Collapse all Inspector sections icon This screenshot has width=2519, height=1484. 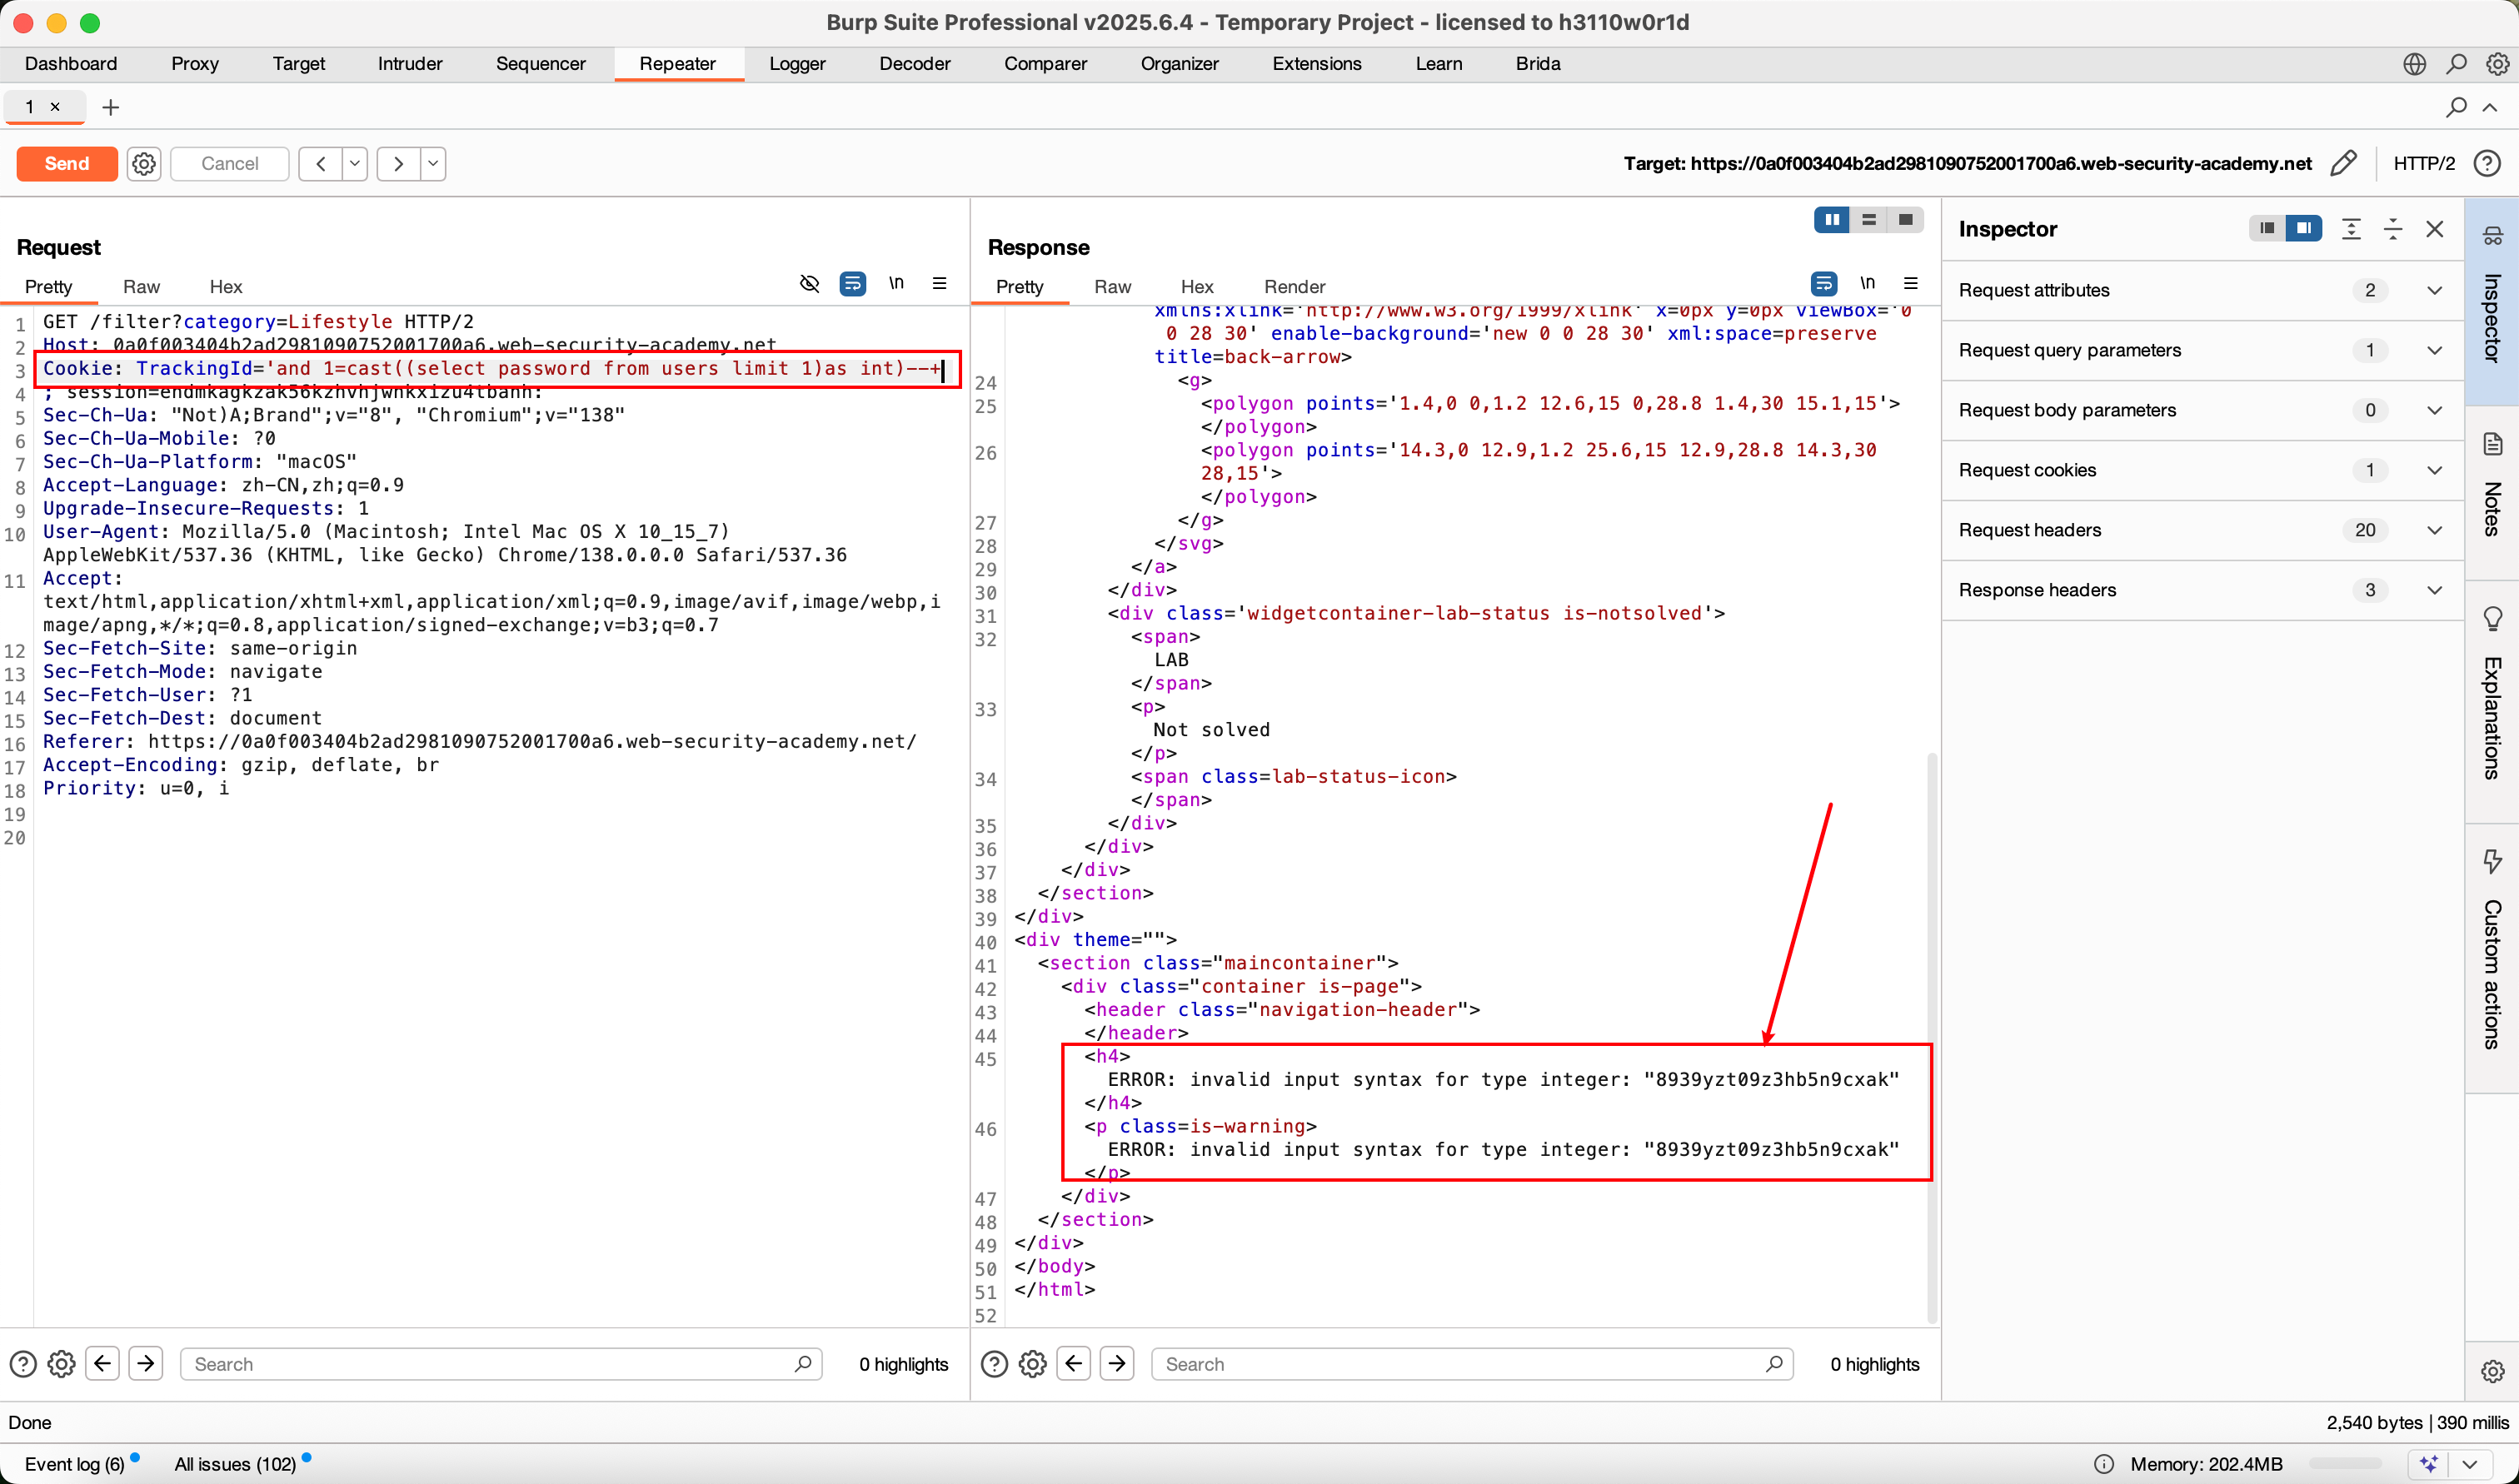coord(2393,228)
